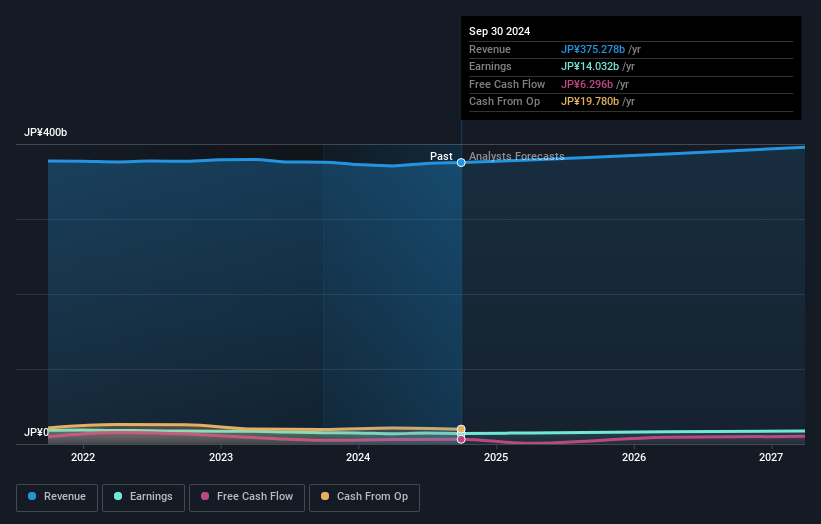Click the Earnings value JP¥14.032b

pyautogui.click(x=590, y=66)
